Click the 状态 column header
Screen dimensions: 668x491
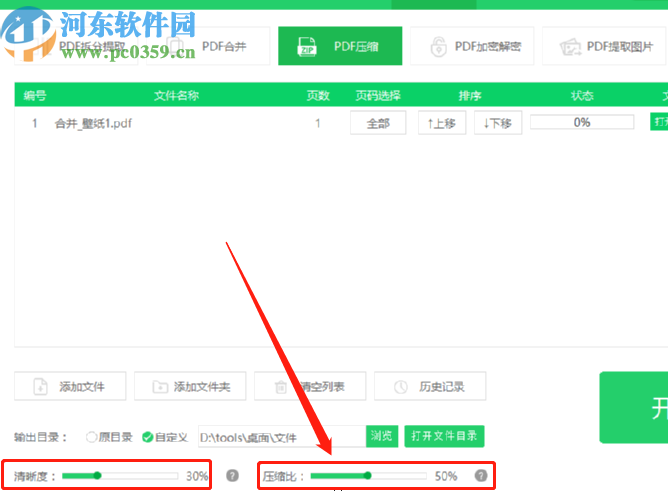[582, 95]
